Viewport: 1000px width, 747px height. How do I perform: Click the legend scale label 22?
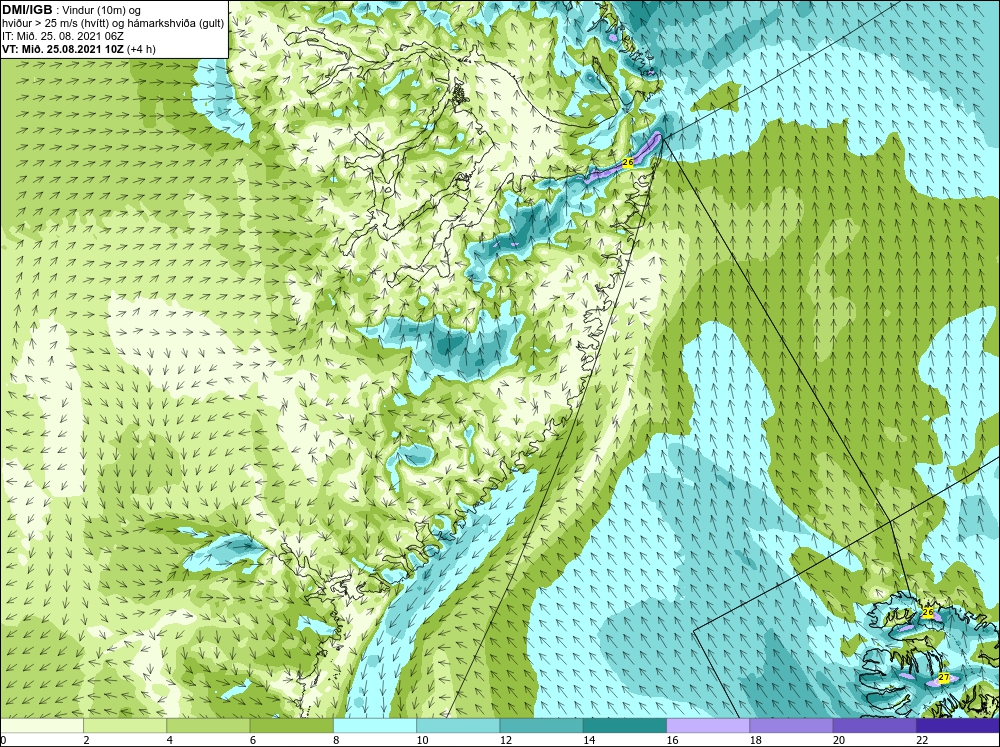[x=922, y=740]
